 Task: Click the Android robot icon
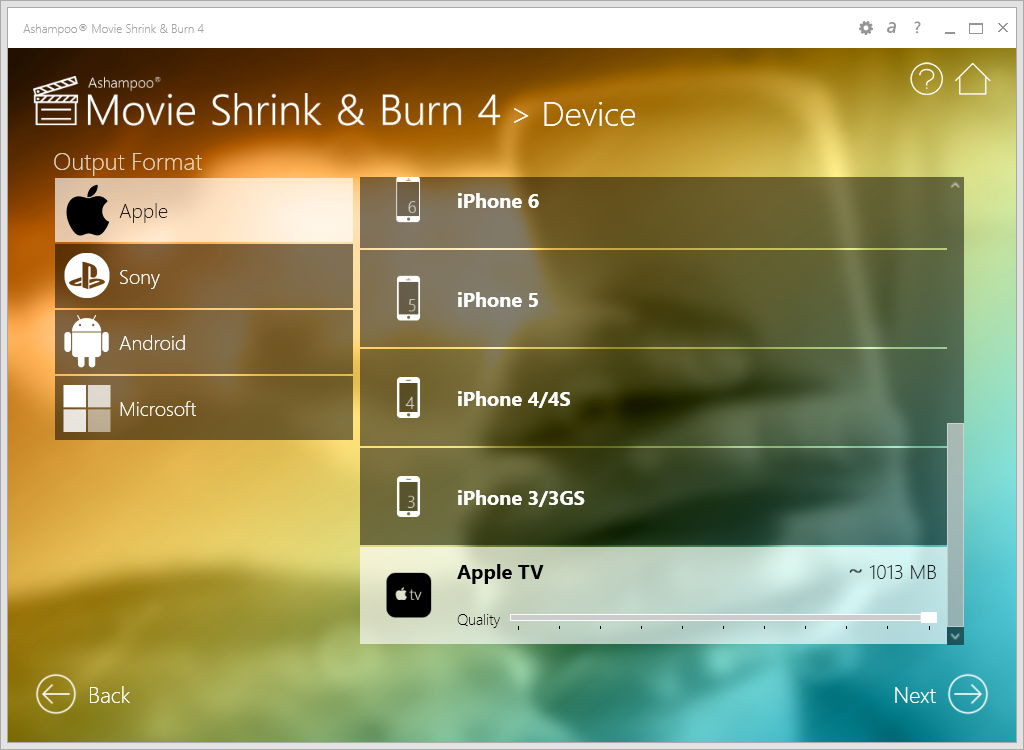pos(87,342)
